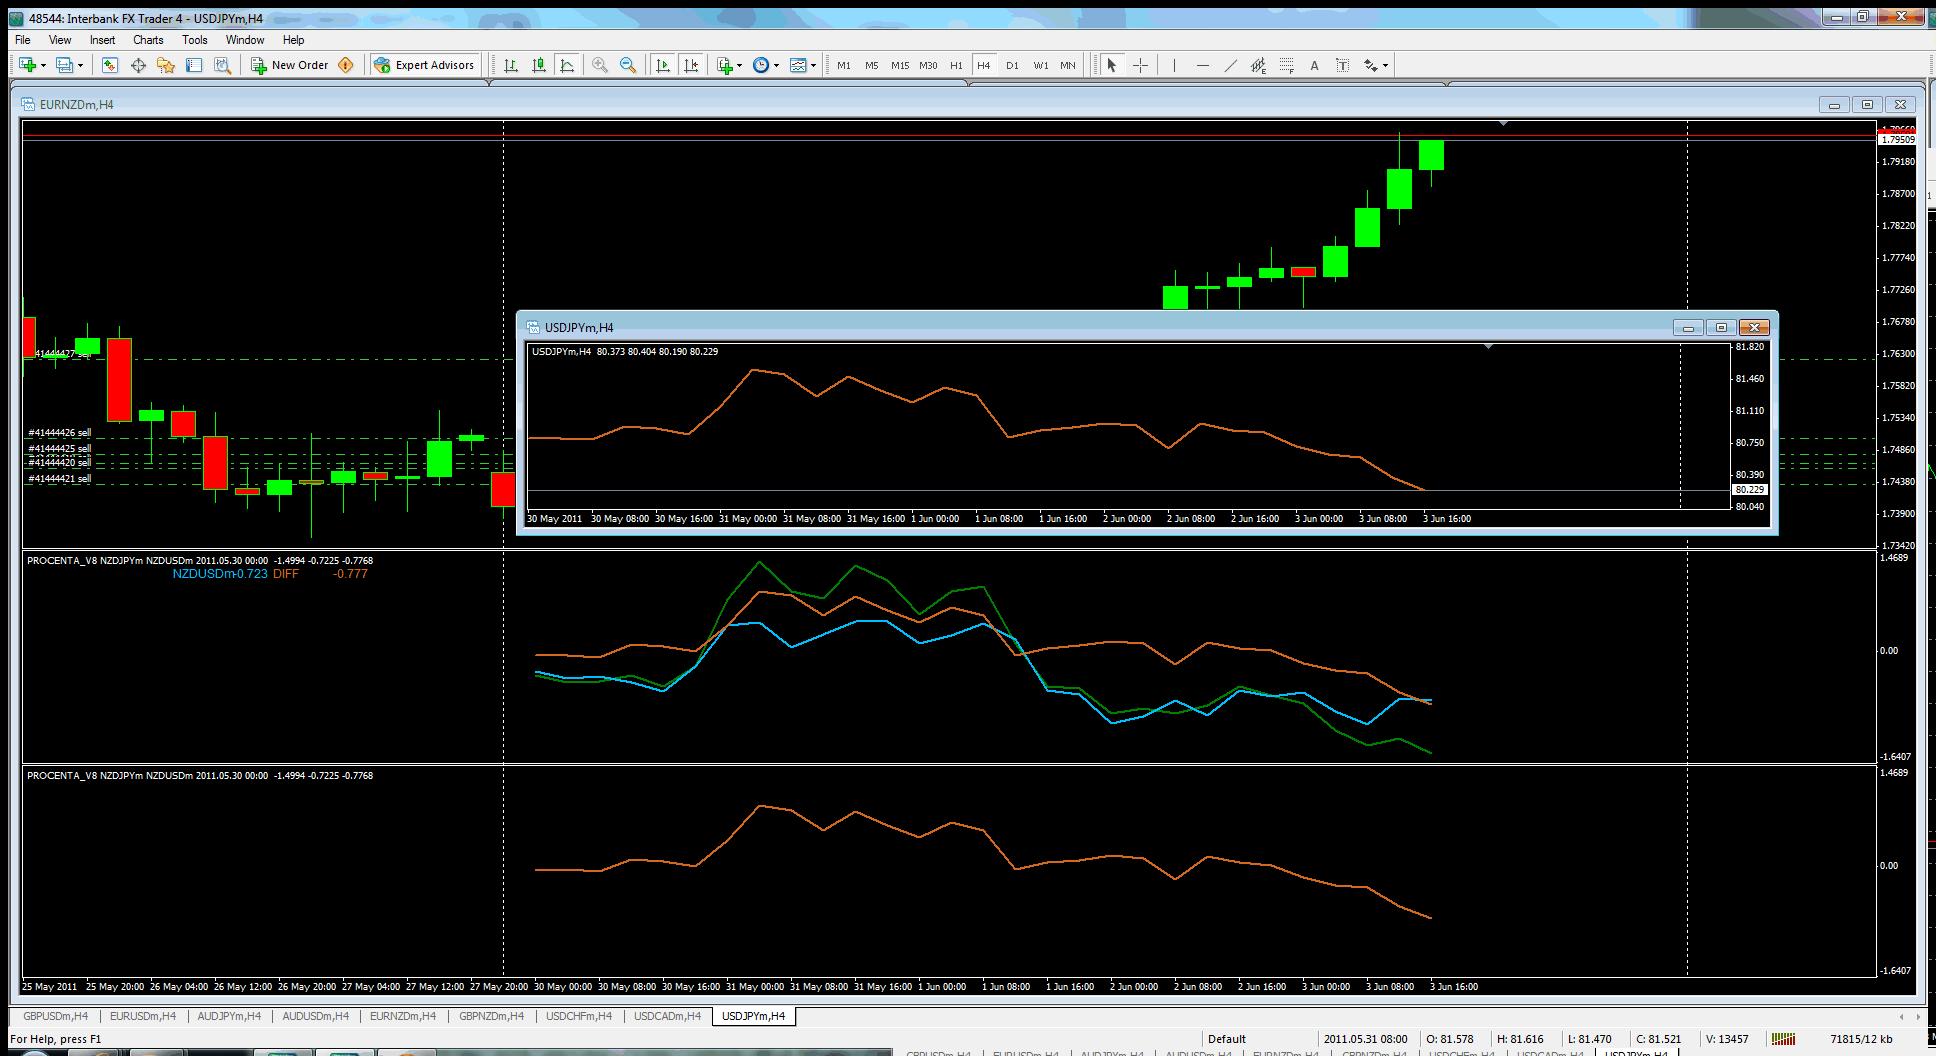Select the trendline drawing tool
1936x1056 pixels.
1230,65
